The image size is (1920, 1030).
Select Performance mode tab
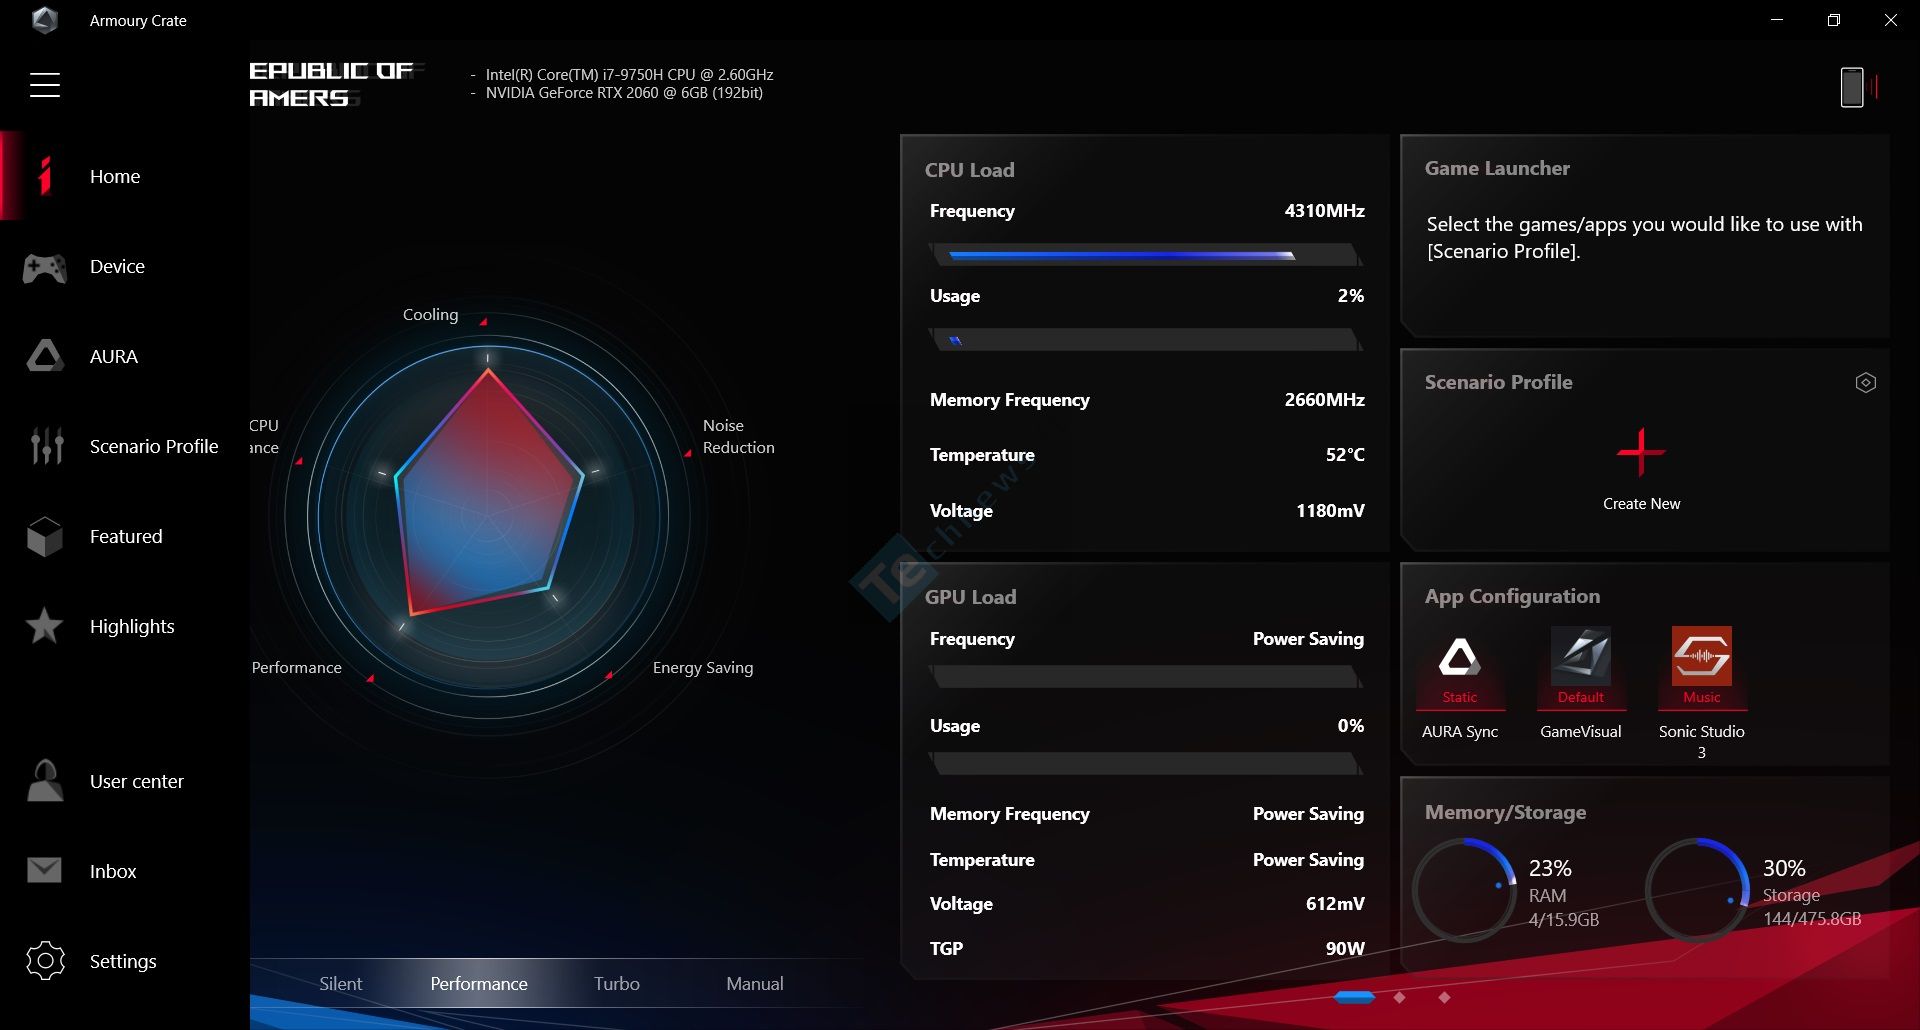(479, 984)
